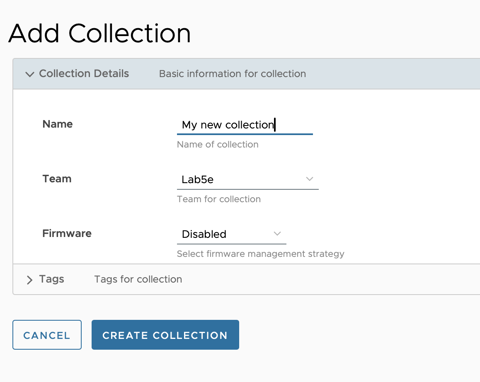Click the Collection Details header label
Image resolution: width=480 pixels, height=382 pixels.
tap(84, 73)
